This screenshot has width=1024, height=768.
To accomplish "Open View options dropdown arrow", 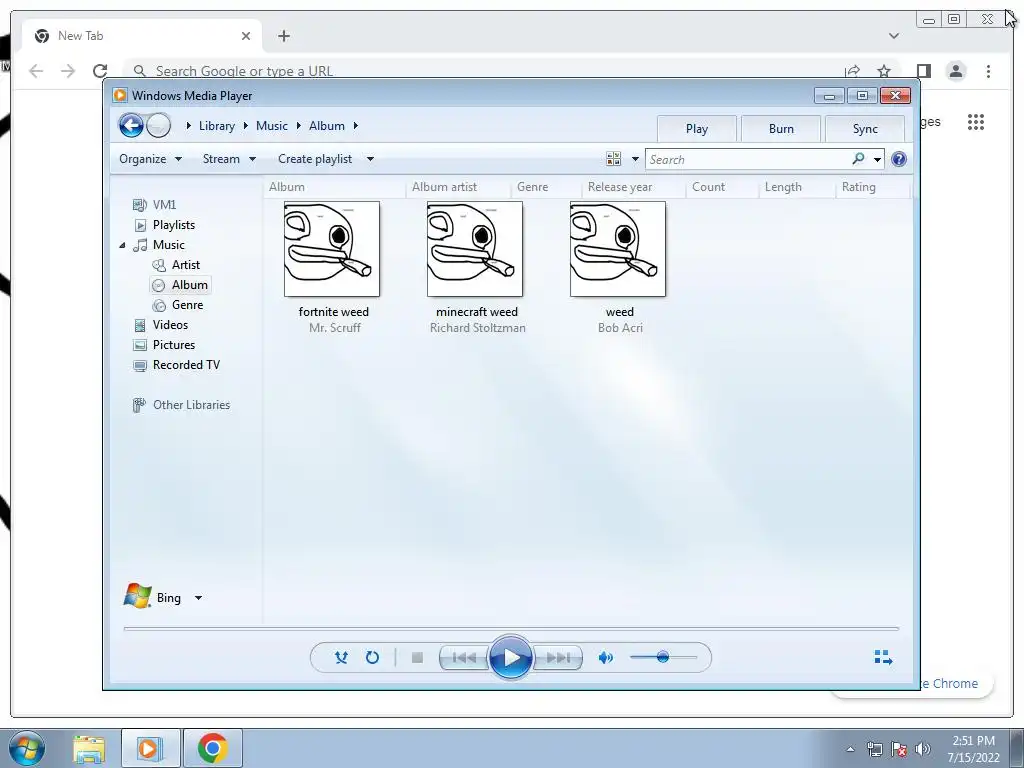I will coord(635,159).
